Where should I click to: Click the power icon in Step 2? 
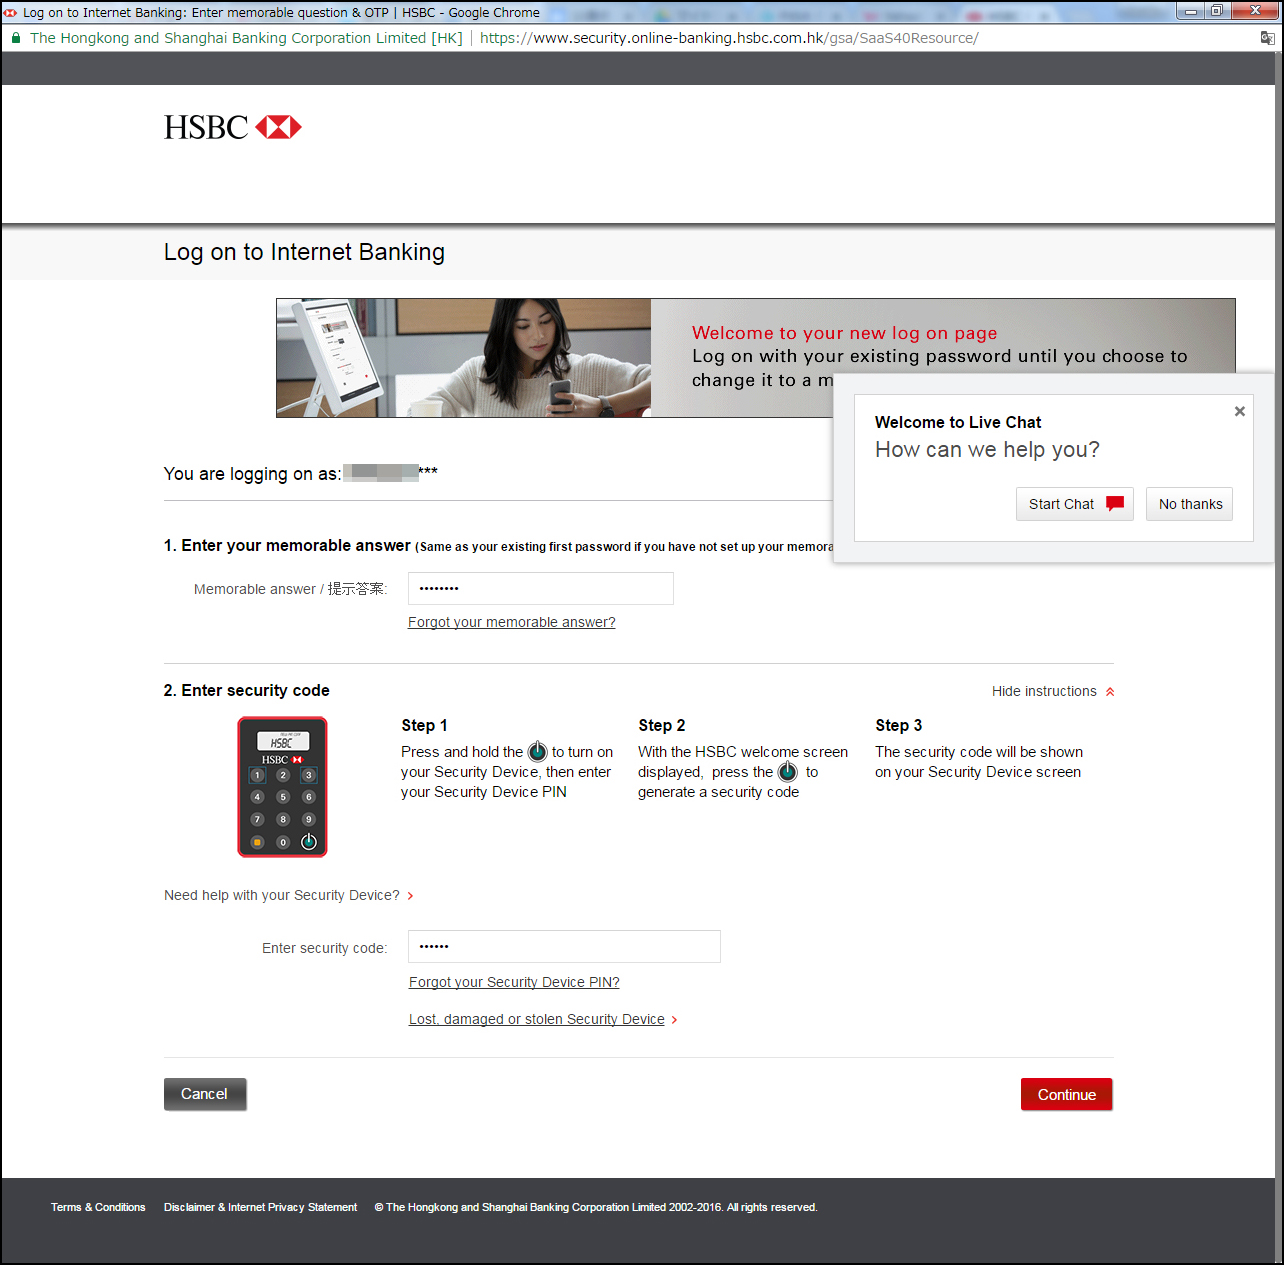(x=788, y=771)
